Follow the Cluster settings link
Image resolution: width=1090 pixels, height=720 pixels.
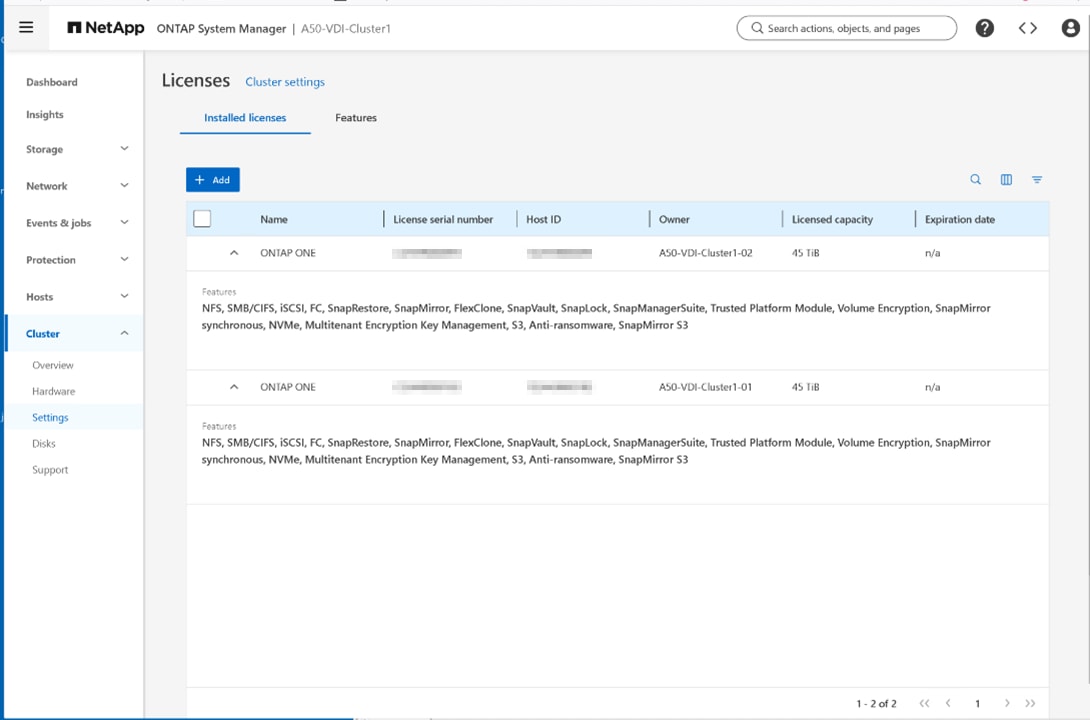285,82
